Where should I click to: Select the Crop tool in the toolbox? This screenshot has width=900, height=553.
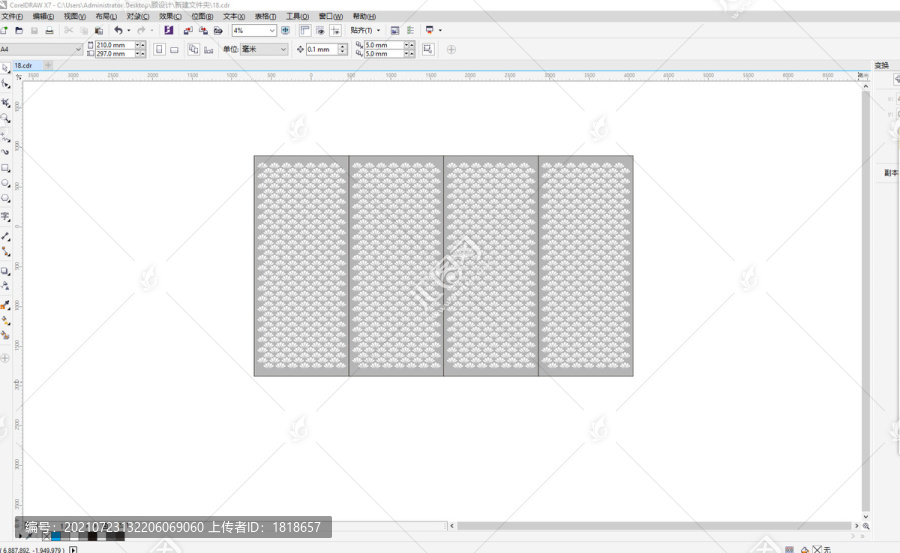[5, 102]
